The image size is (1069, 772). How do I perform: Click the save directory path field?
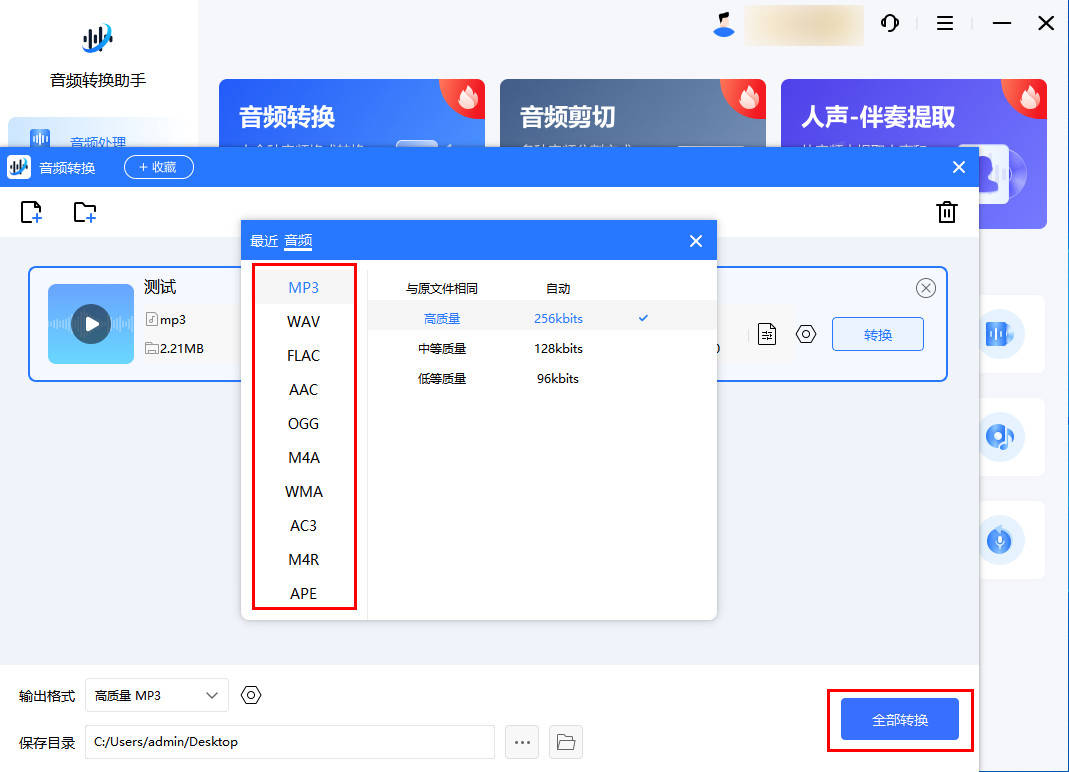pyautogui.click(x=289, y=742)
